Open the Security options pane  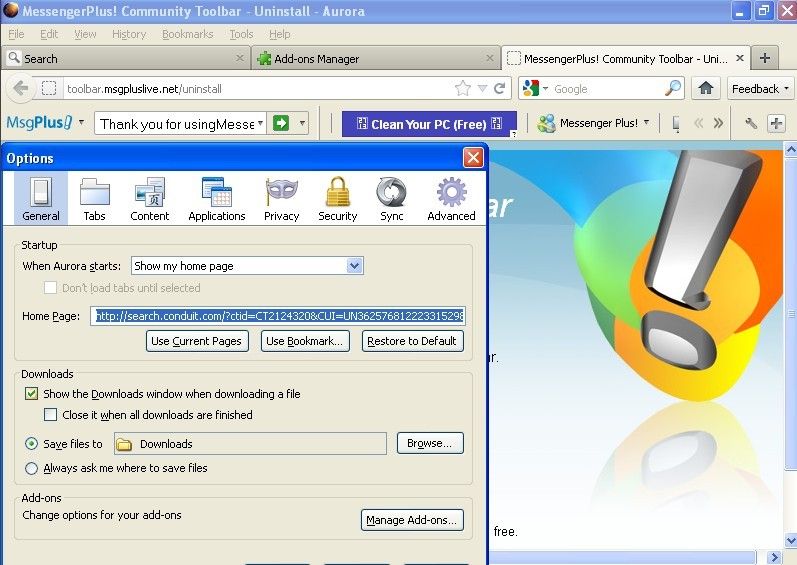pyautogui.click(x=338, y=199)
